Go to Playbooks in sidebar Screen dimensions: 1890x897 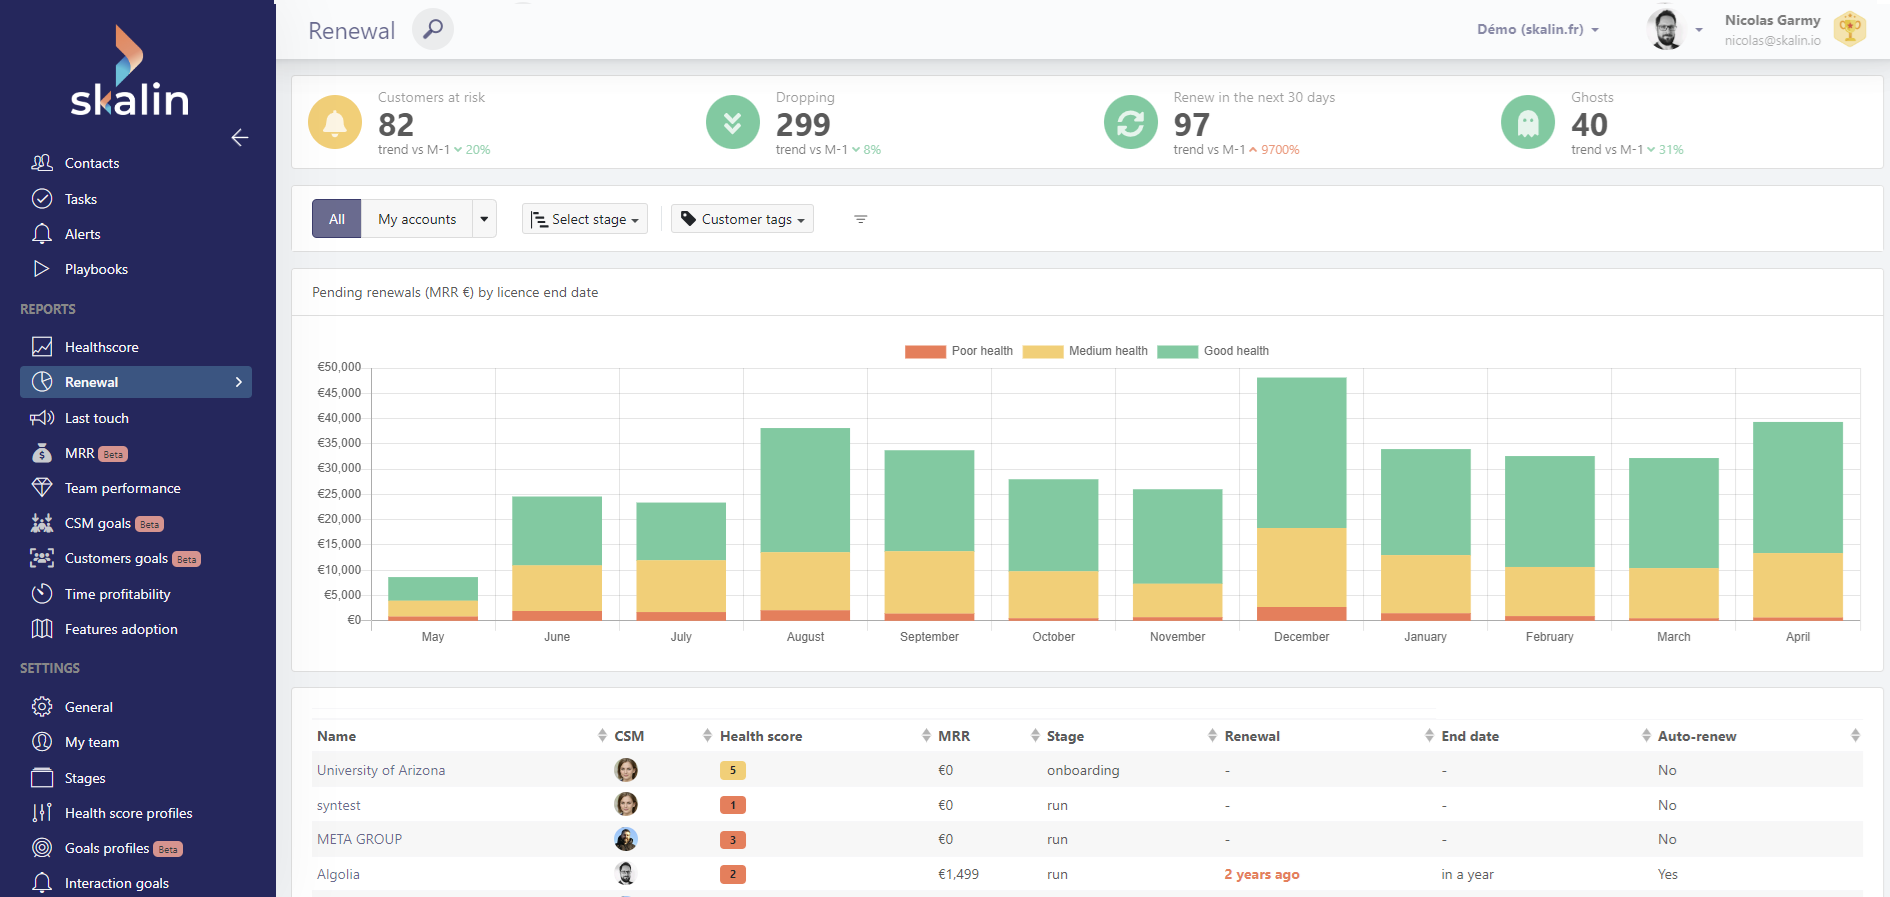[x=96, y=269]
